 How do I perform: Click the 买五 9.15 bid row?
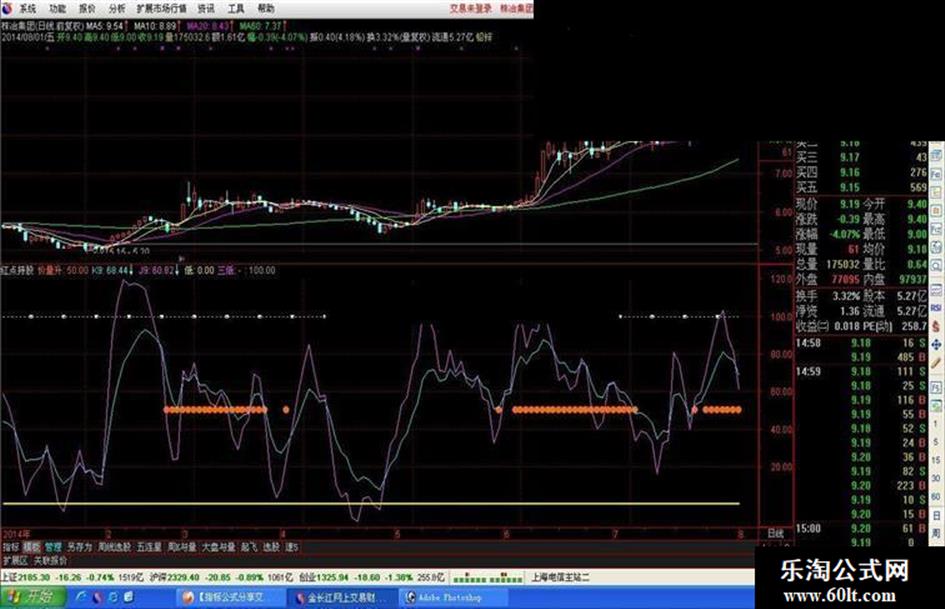point(861,188)
